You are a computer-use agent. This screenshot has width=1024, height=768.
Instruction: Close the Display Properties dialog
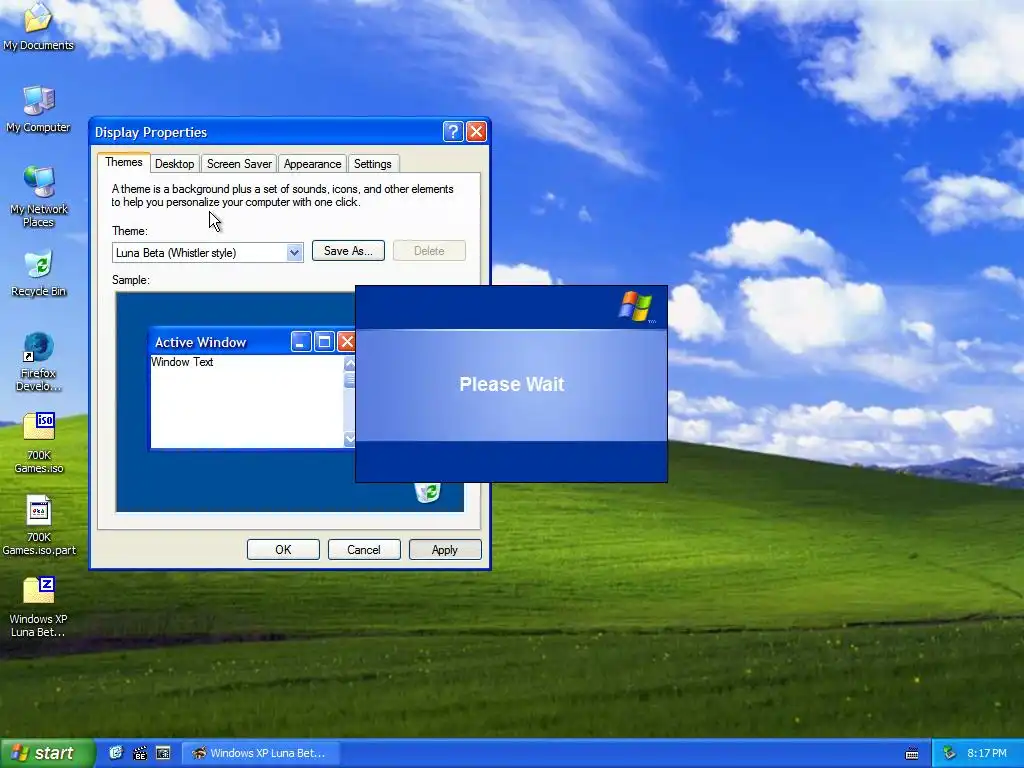pyautogui.click(x=476, y=132)
